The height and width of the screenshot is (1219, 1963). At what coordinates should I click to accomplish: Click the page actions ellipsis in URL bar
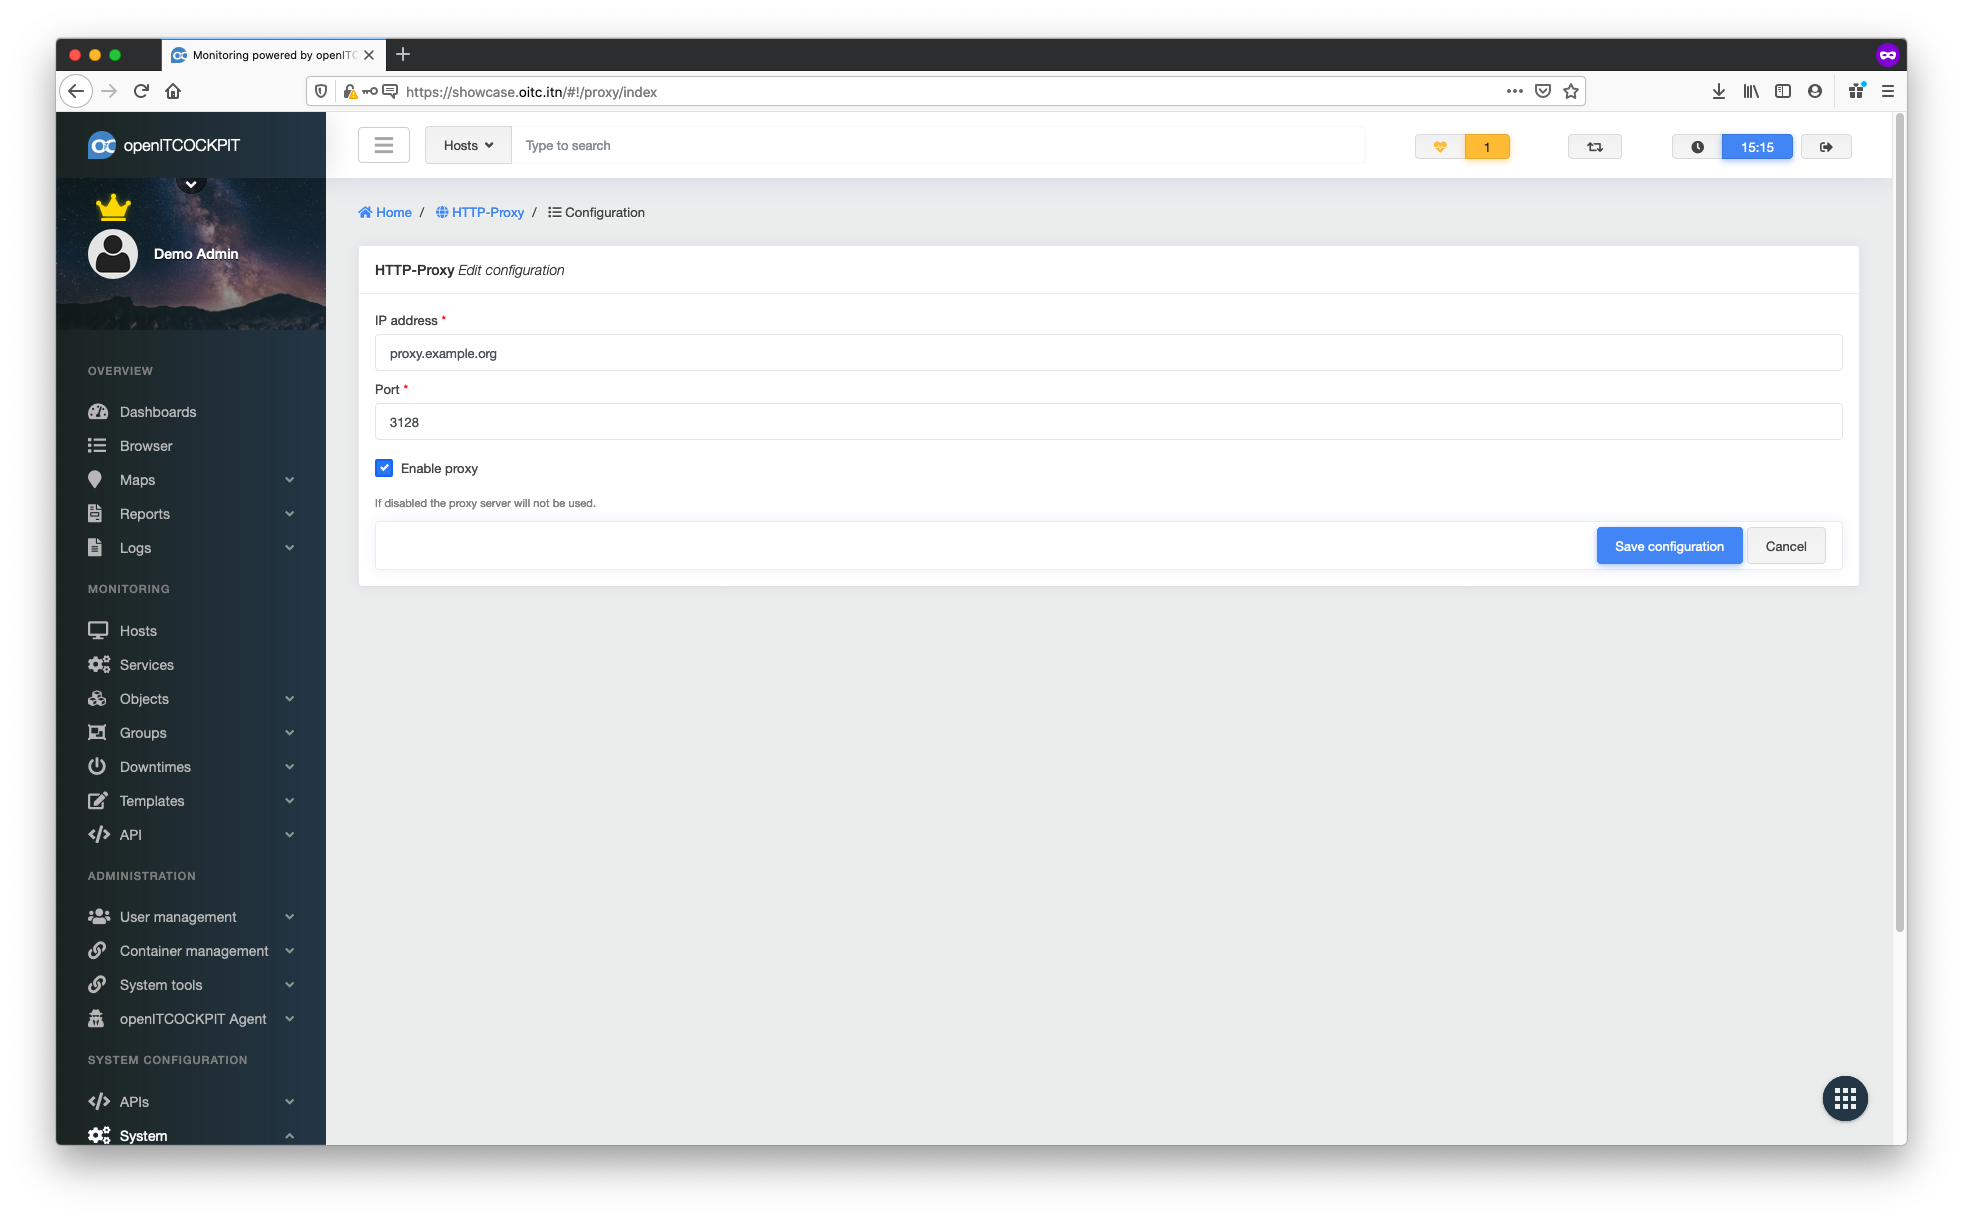pos(1515,91)
